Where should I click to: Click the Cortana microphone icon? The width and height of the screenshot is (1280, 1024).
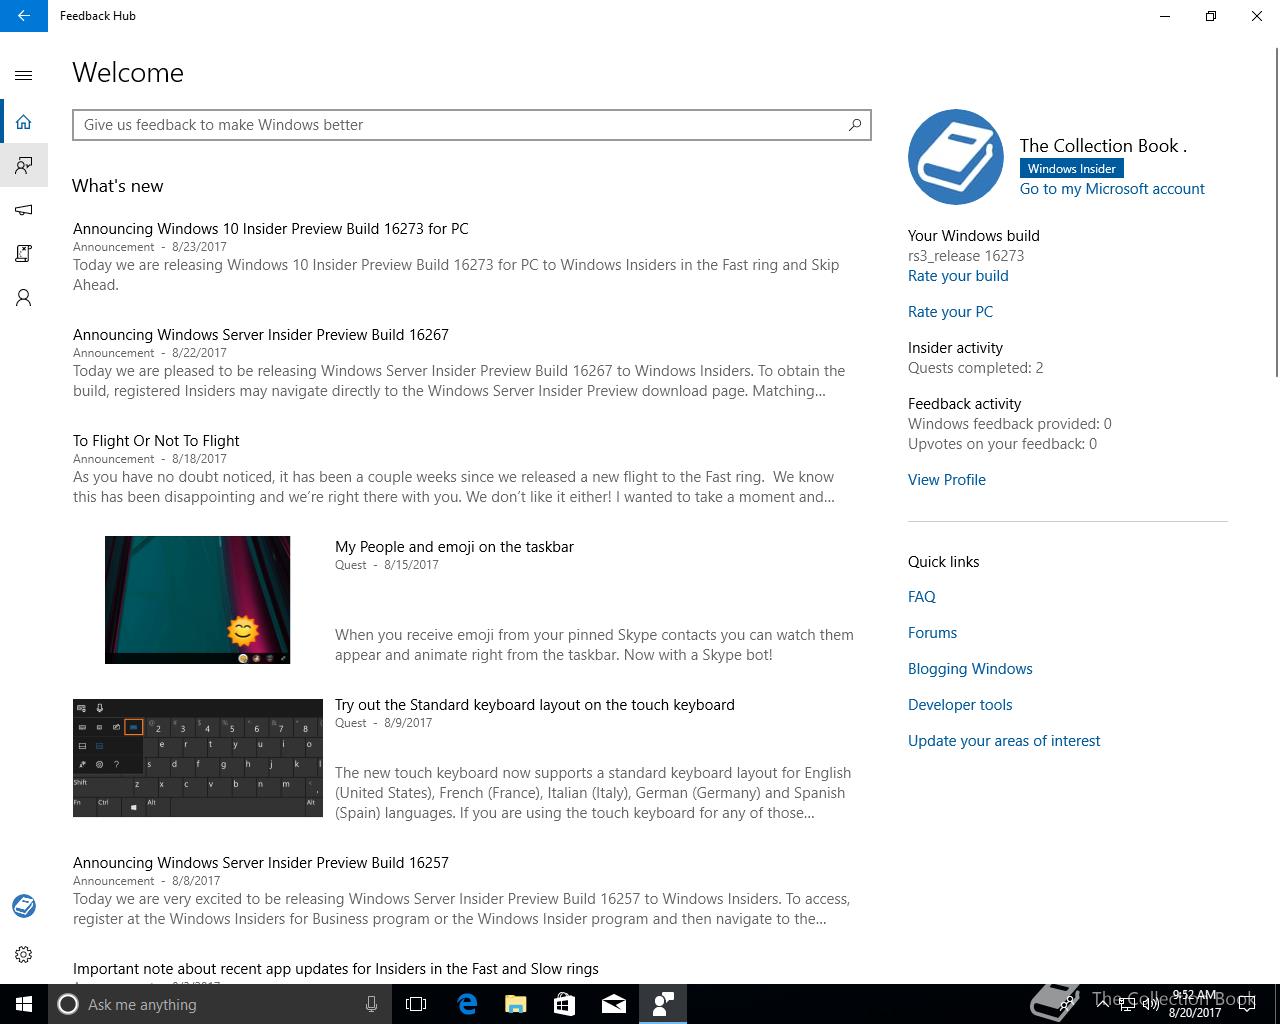click(371, 1004)
